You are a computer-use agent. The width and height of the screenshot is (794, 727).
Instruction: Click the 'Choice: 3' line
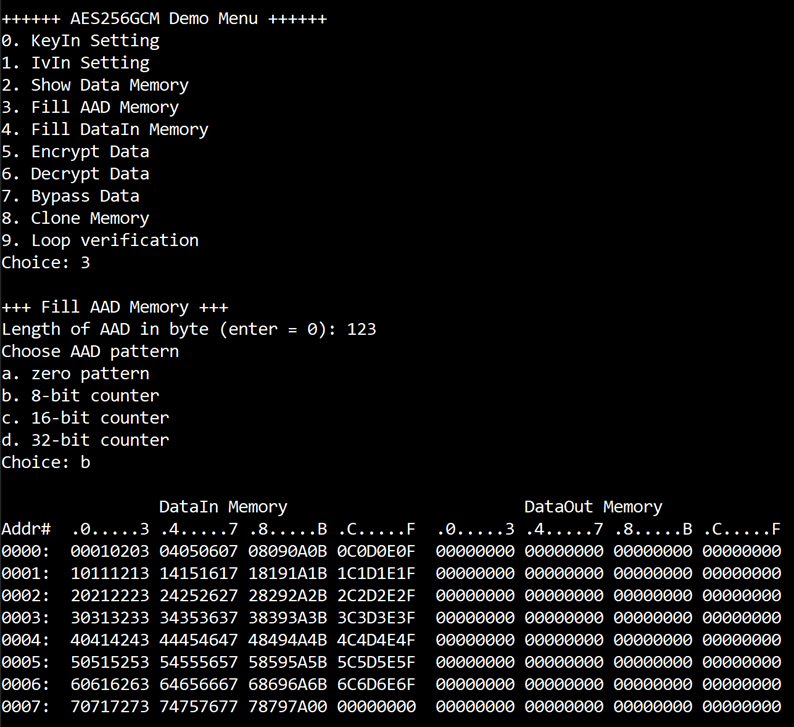point(46,263)
